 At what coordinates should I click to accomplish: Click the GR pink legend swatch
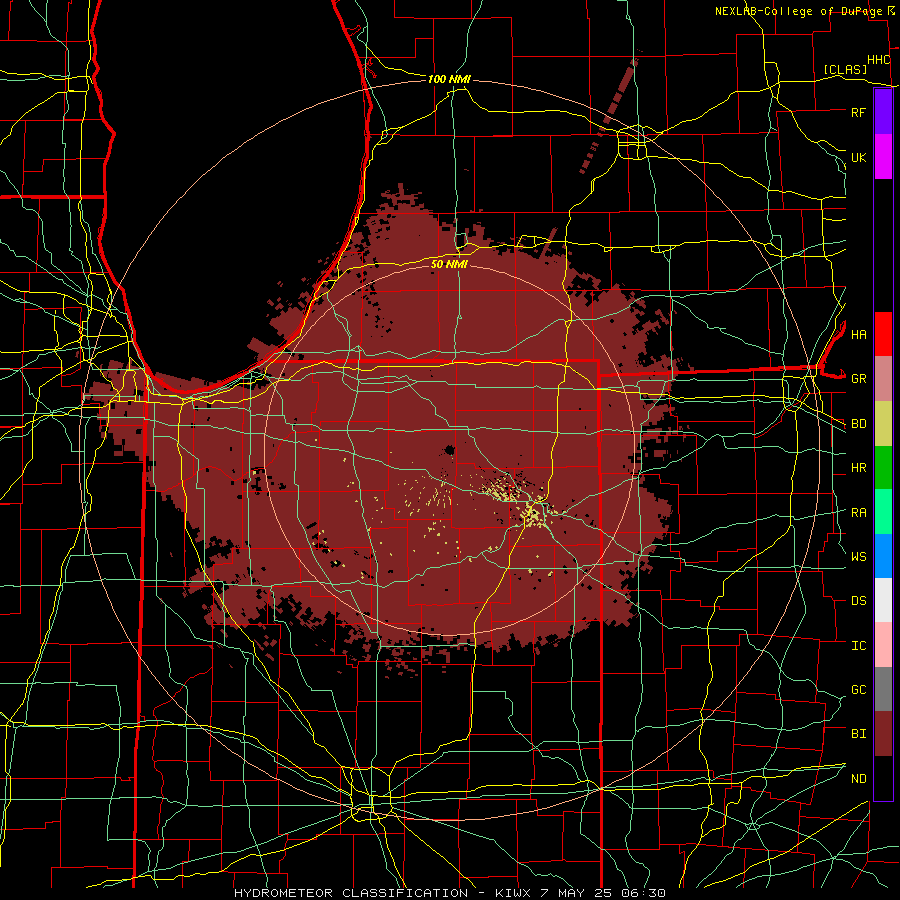tap(883, 379)
